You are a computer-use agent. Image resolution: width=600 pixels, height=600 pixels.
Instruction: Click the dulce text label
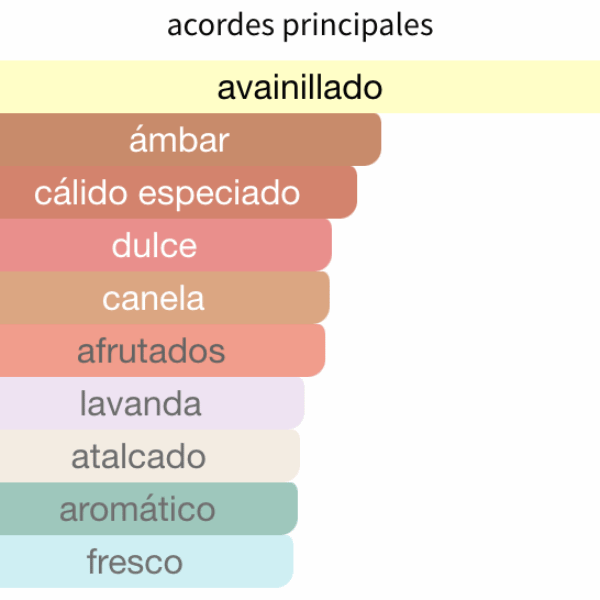[x=155, y=245]
